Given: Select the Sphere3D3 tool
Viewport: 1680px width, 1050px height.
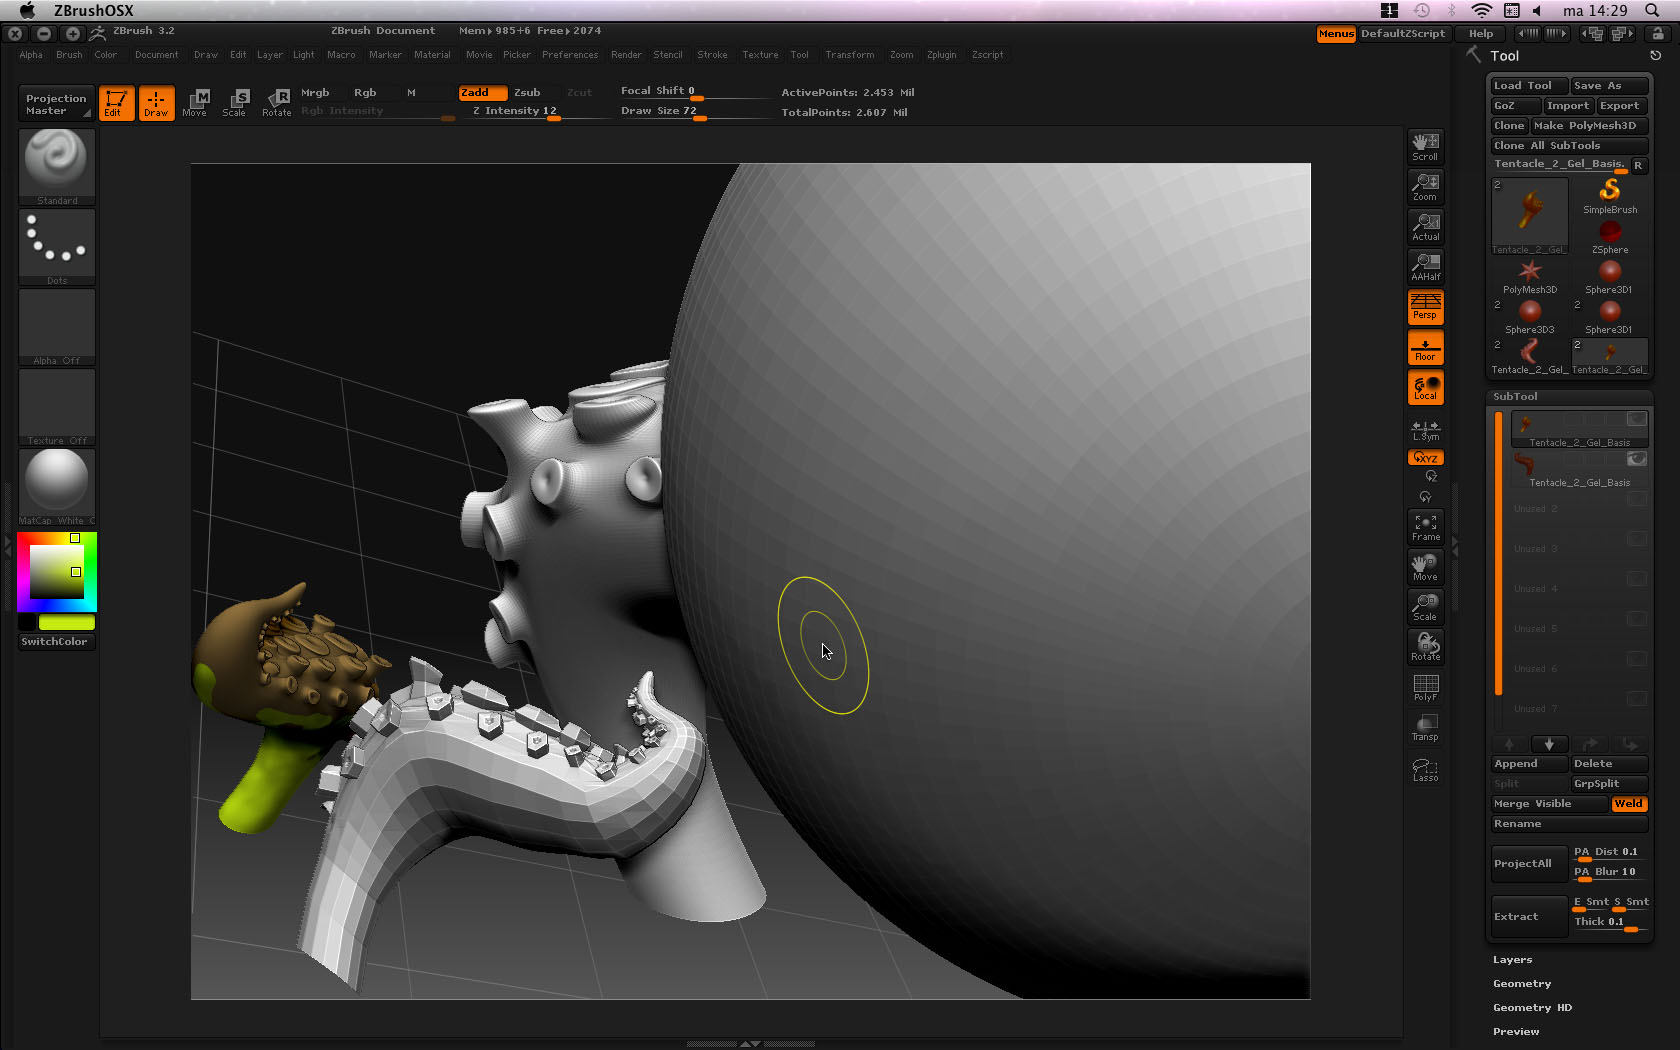Looking at the screenshot, I should pyautogui.click(x=1530, y=317).
